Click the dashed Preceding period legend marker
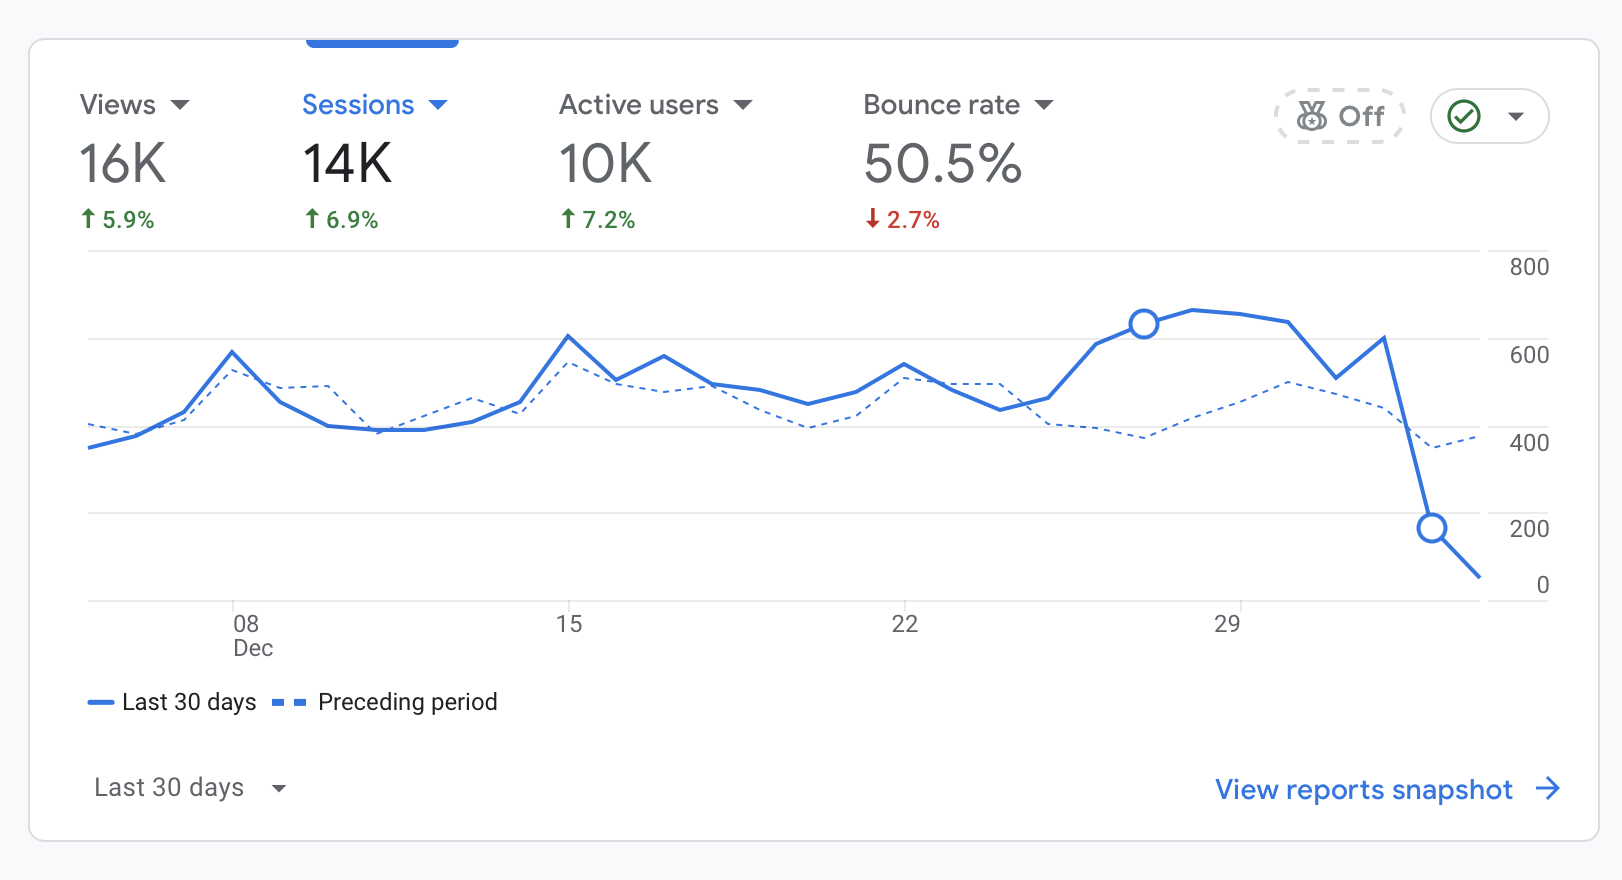 click(288, 703)
